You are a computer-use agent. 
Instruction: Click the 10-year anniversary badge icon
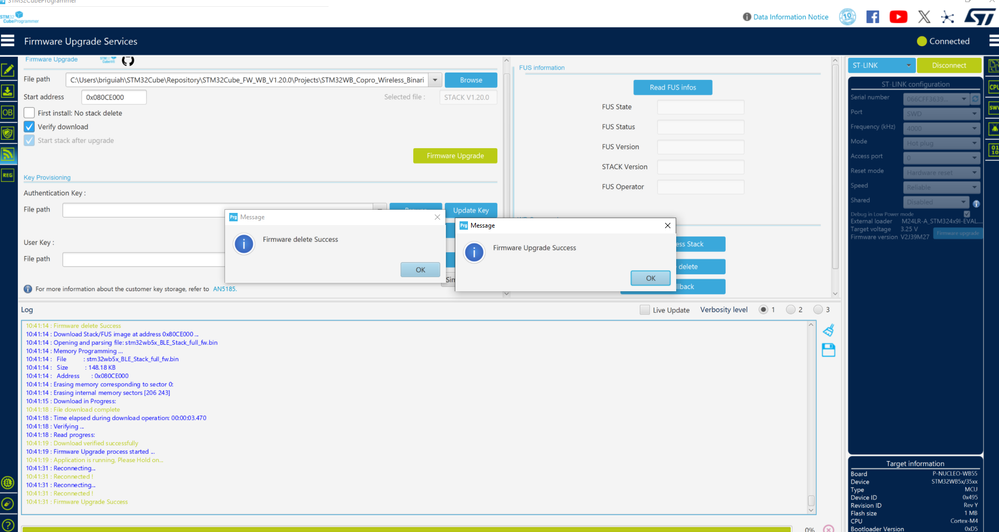(x=847, y=17)
